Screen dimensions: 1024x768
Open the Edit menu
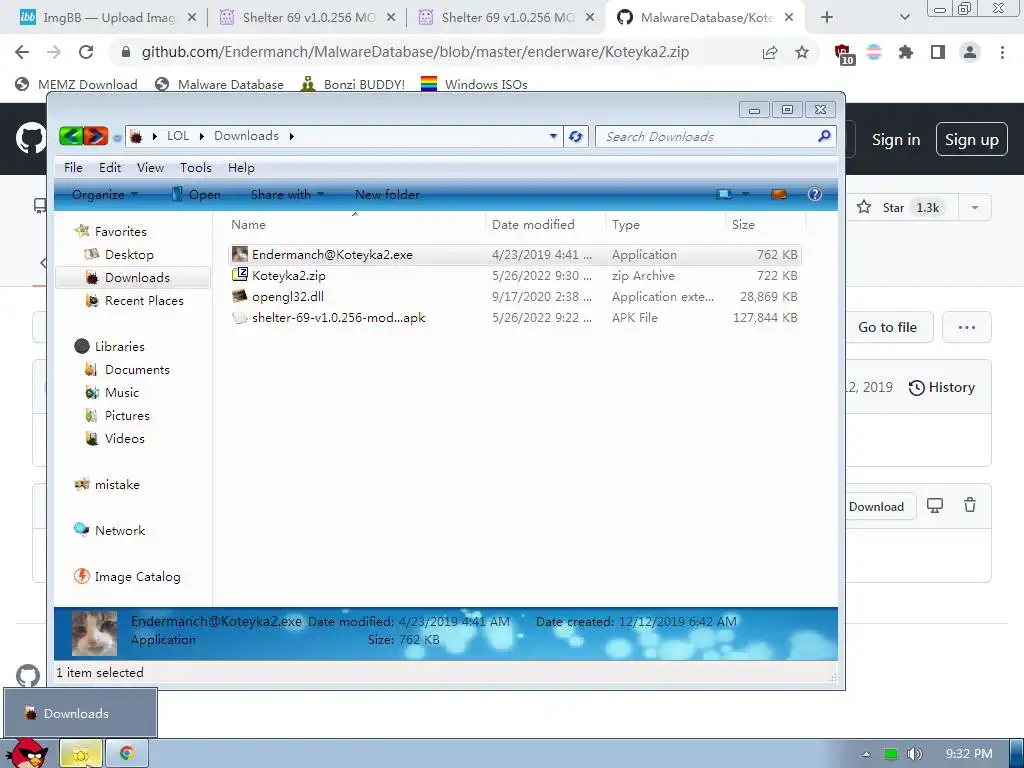pyautogui.click(x=110, y=168)
